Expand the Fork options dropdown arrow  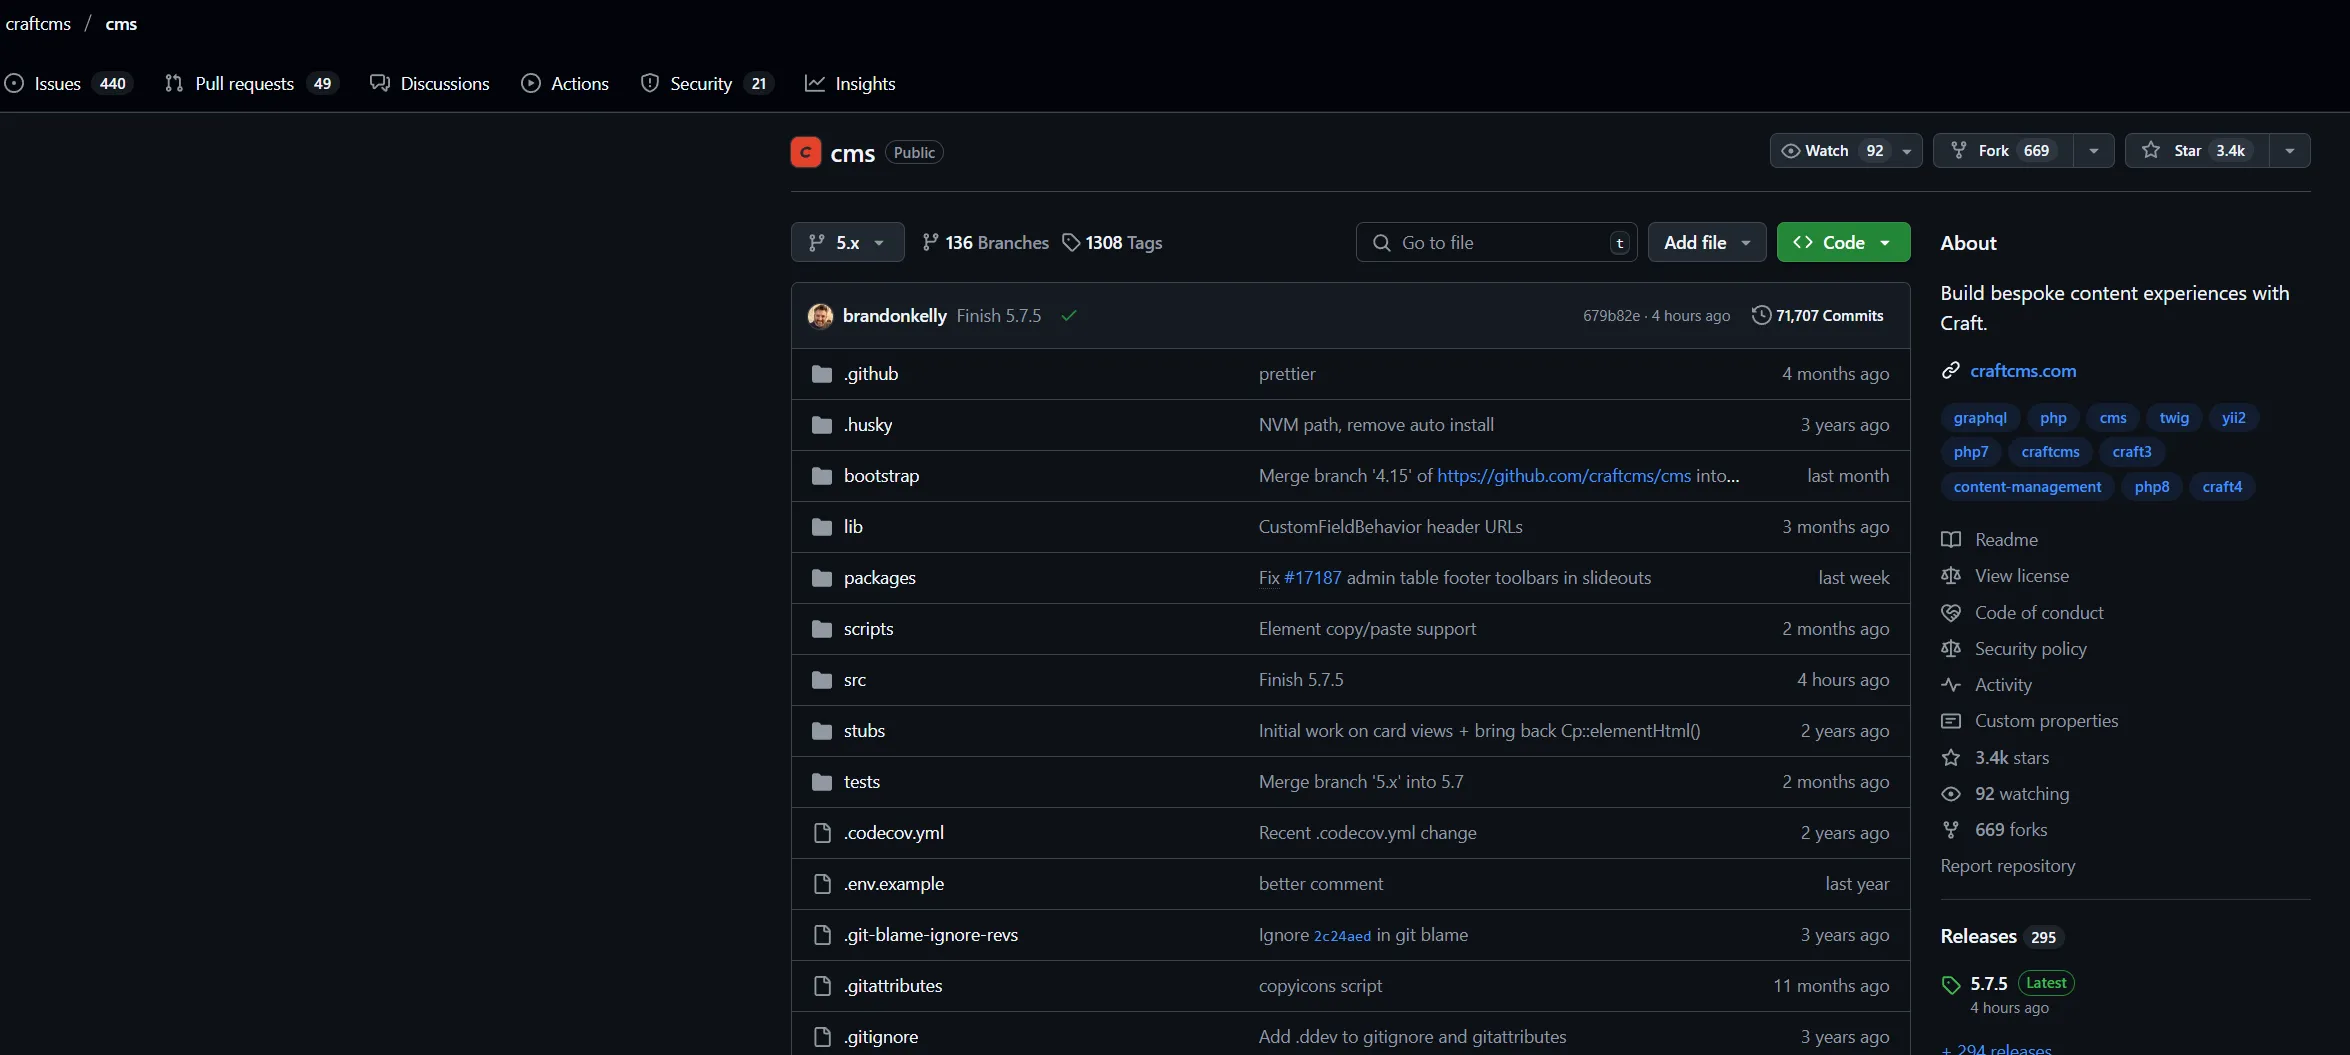tap(2094, 151)
